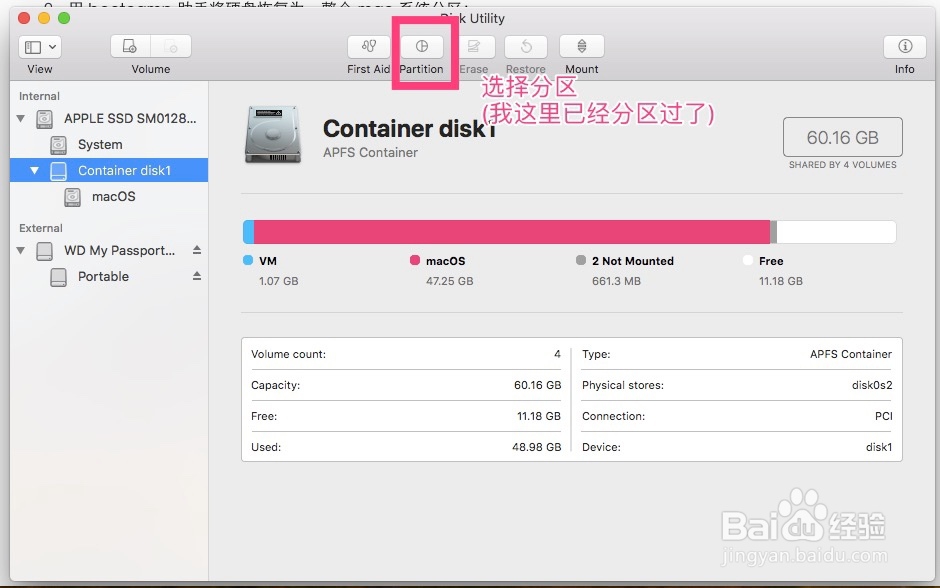The width and height of the screenshot is (940, 588).
Task: Click the white Free space bar segment
Action: tap(836, 232)
